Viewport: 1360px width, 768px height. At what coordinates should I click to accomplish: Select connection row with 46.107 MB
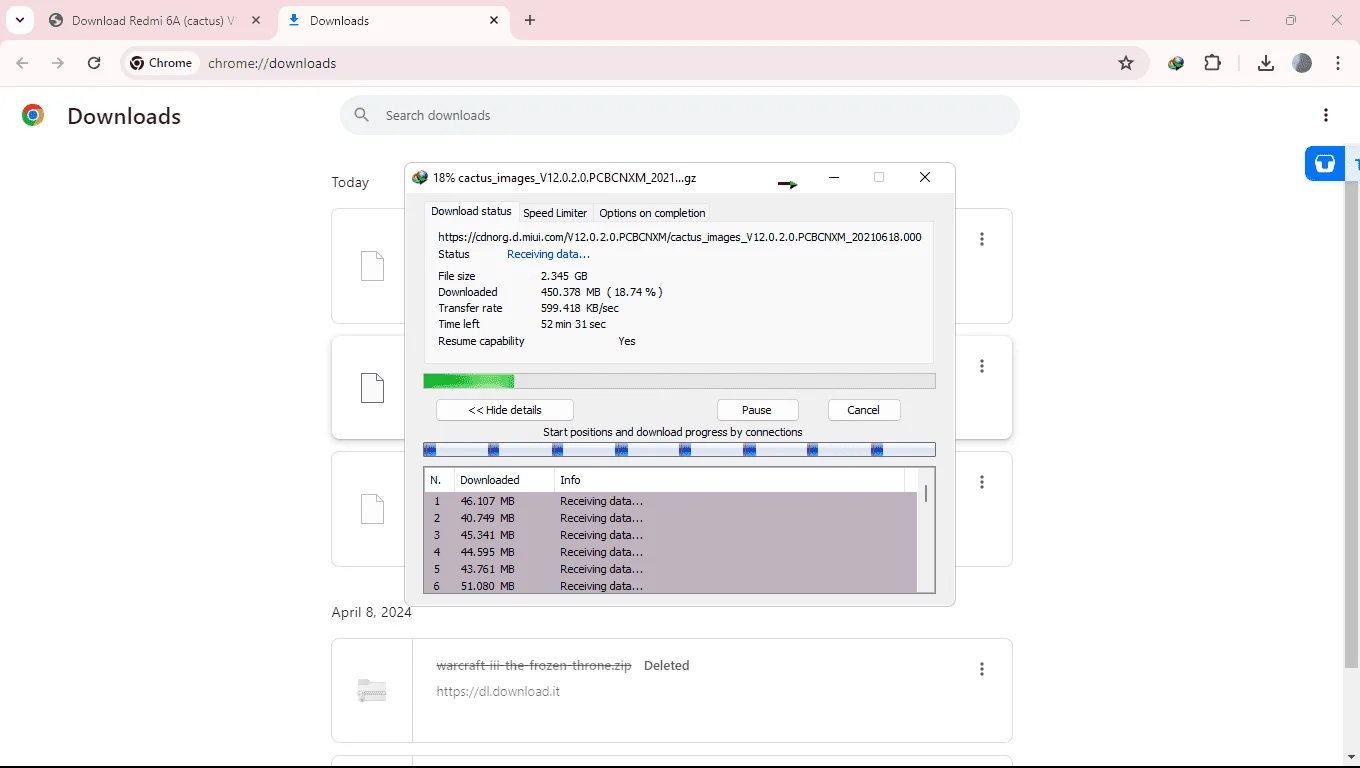pyautogui.click(x=671, y=501)
